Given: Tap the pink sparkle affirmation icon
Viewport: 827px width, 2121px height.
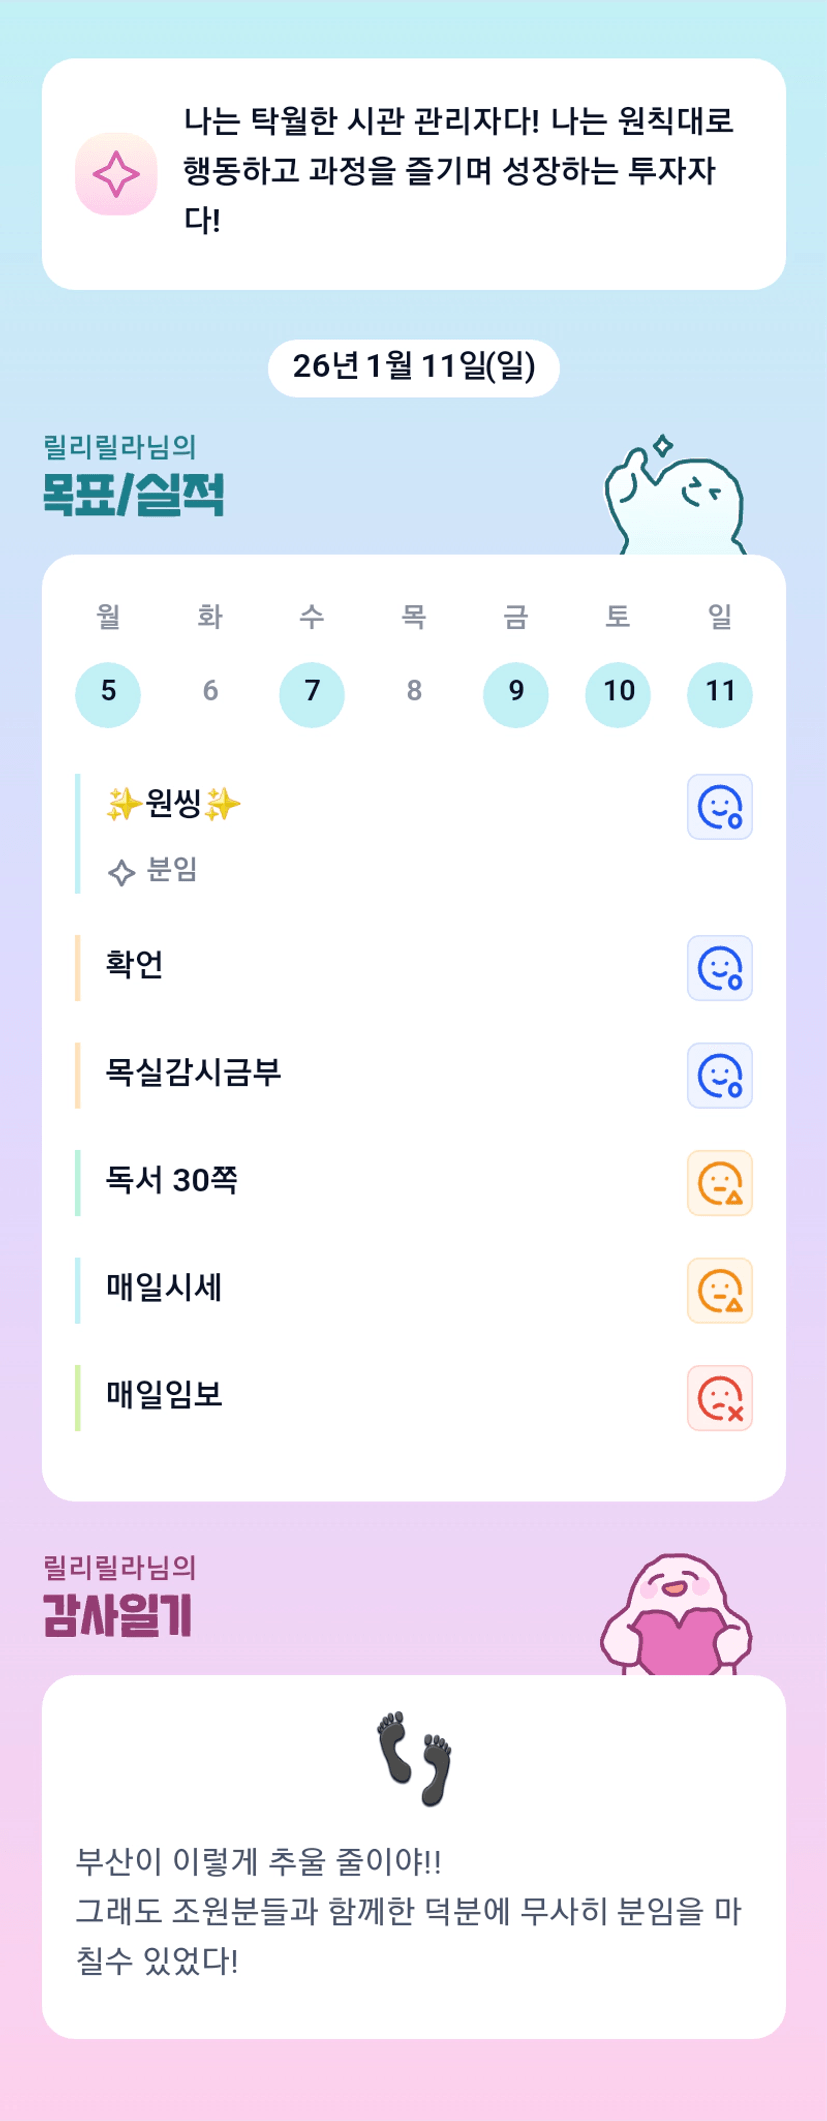Looking at the screenshot, I should click(116, 175).
